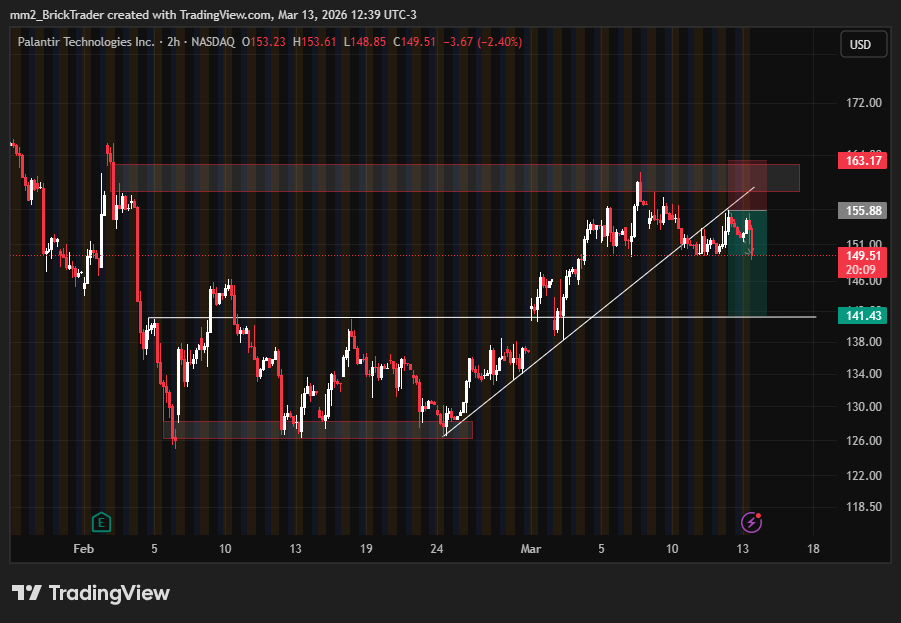
Task: Click the 19 date label on time axis
Action: [366, 549]
